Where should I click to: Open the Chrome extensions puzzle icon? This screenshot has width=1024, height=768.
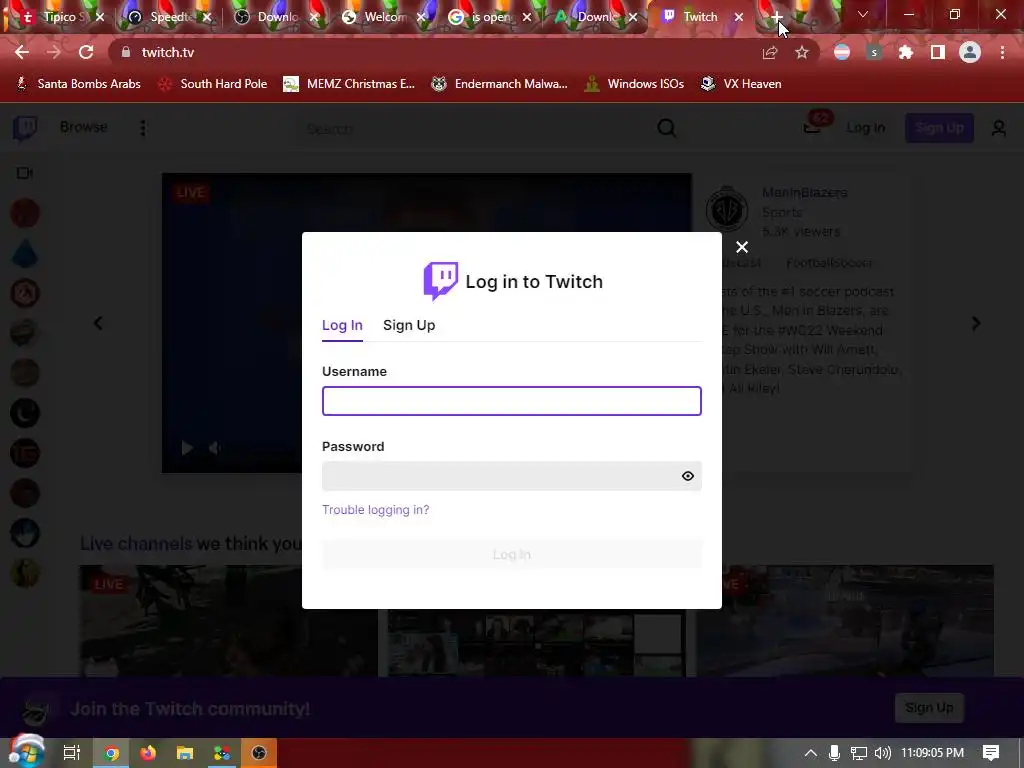click(x=906, y=52)
